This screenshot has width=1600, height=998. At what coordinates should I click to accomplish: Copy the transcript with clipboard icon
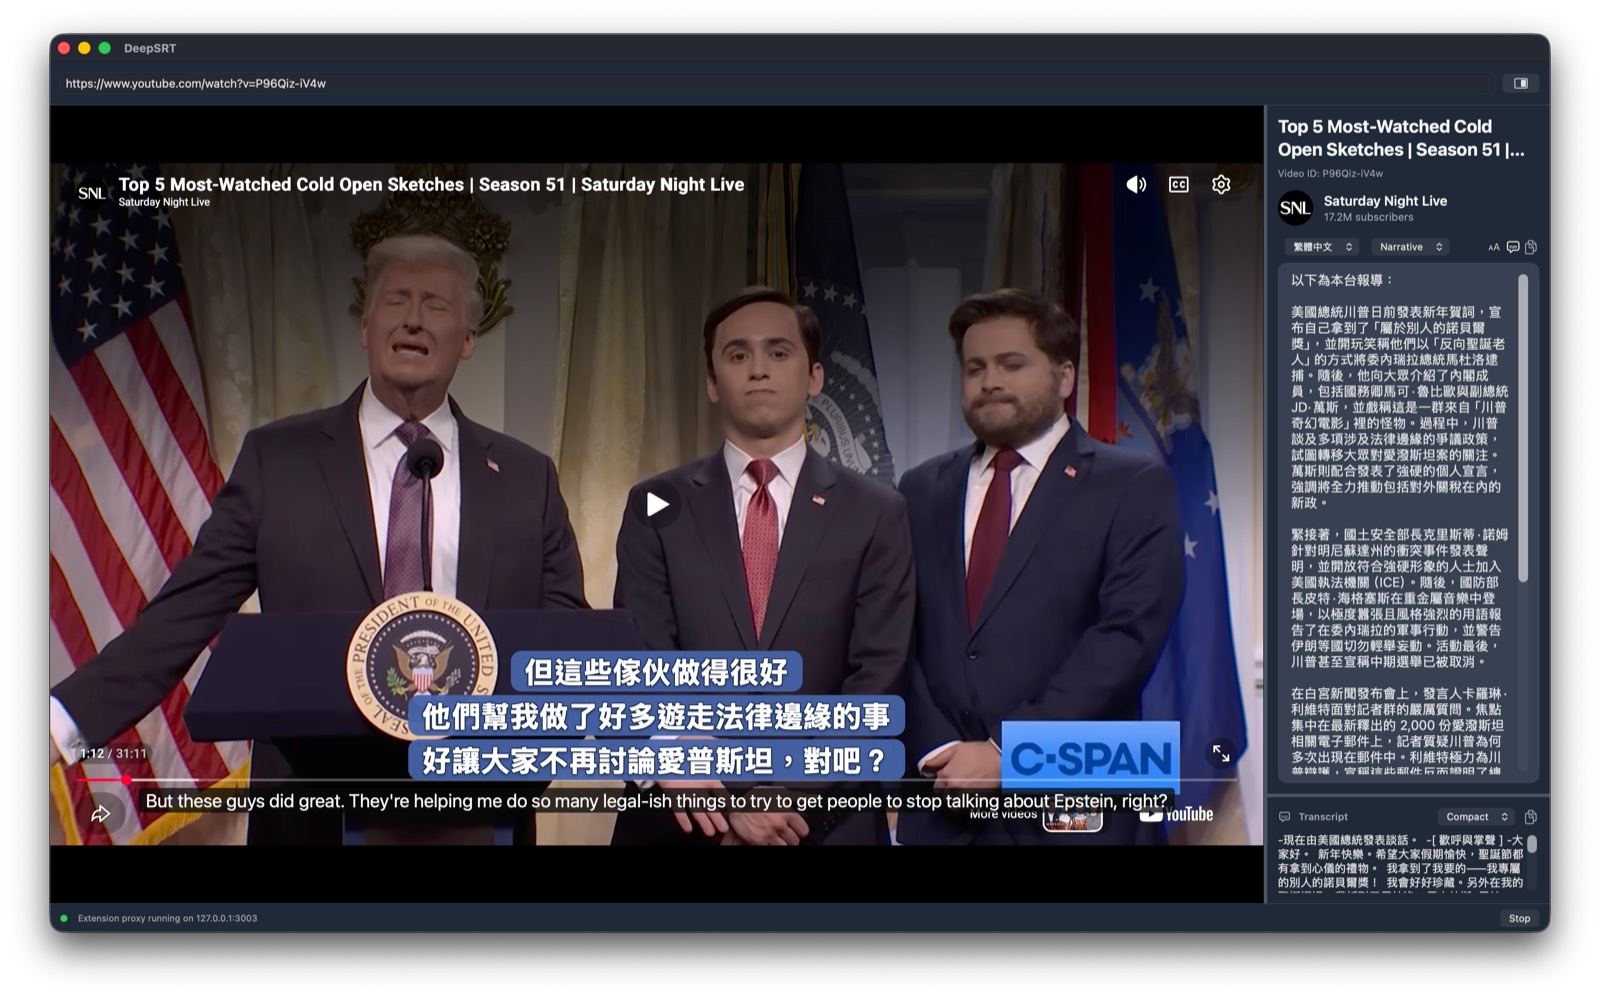[x=1530, y=817]
